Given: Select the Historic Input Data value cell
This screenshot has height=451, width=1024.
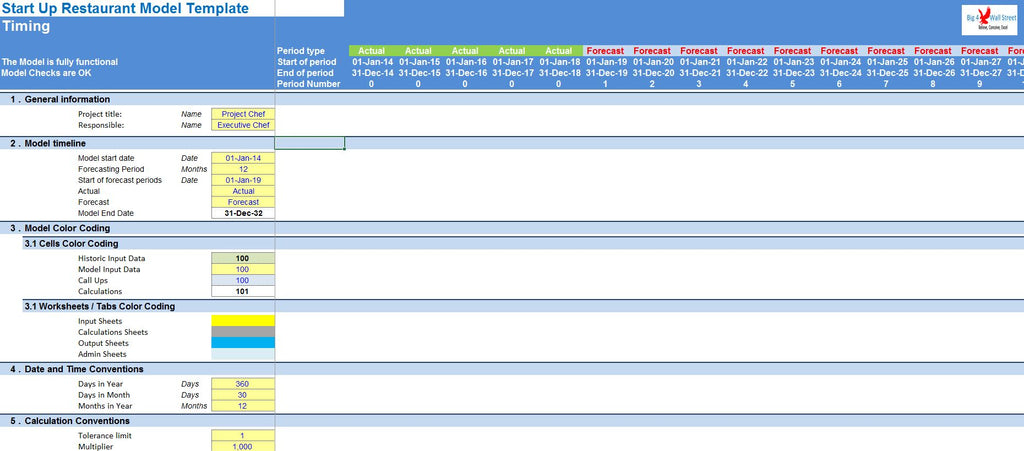Looking at the screenshot, I should pyautogui.click(x=243, y=258).
